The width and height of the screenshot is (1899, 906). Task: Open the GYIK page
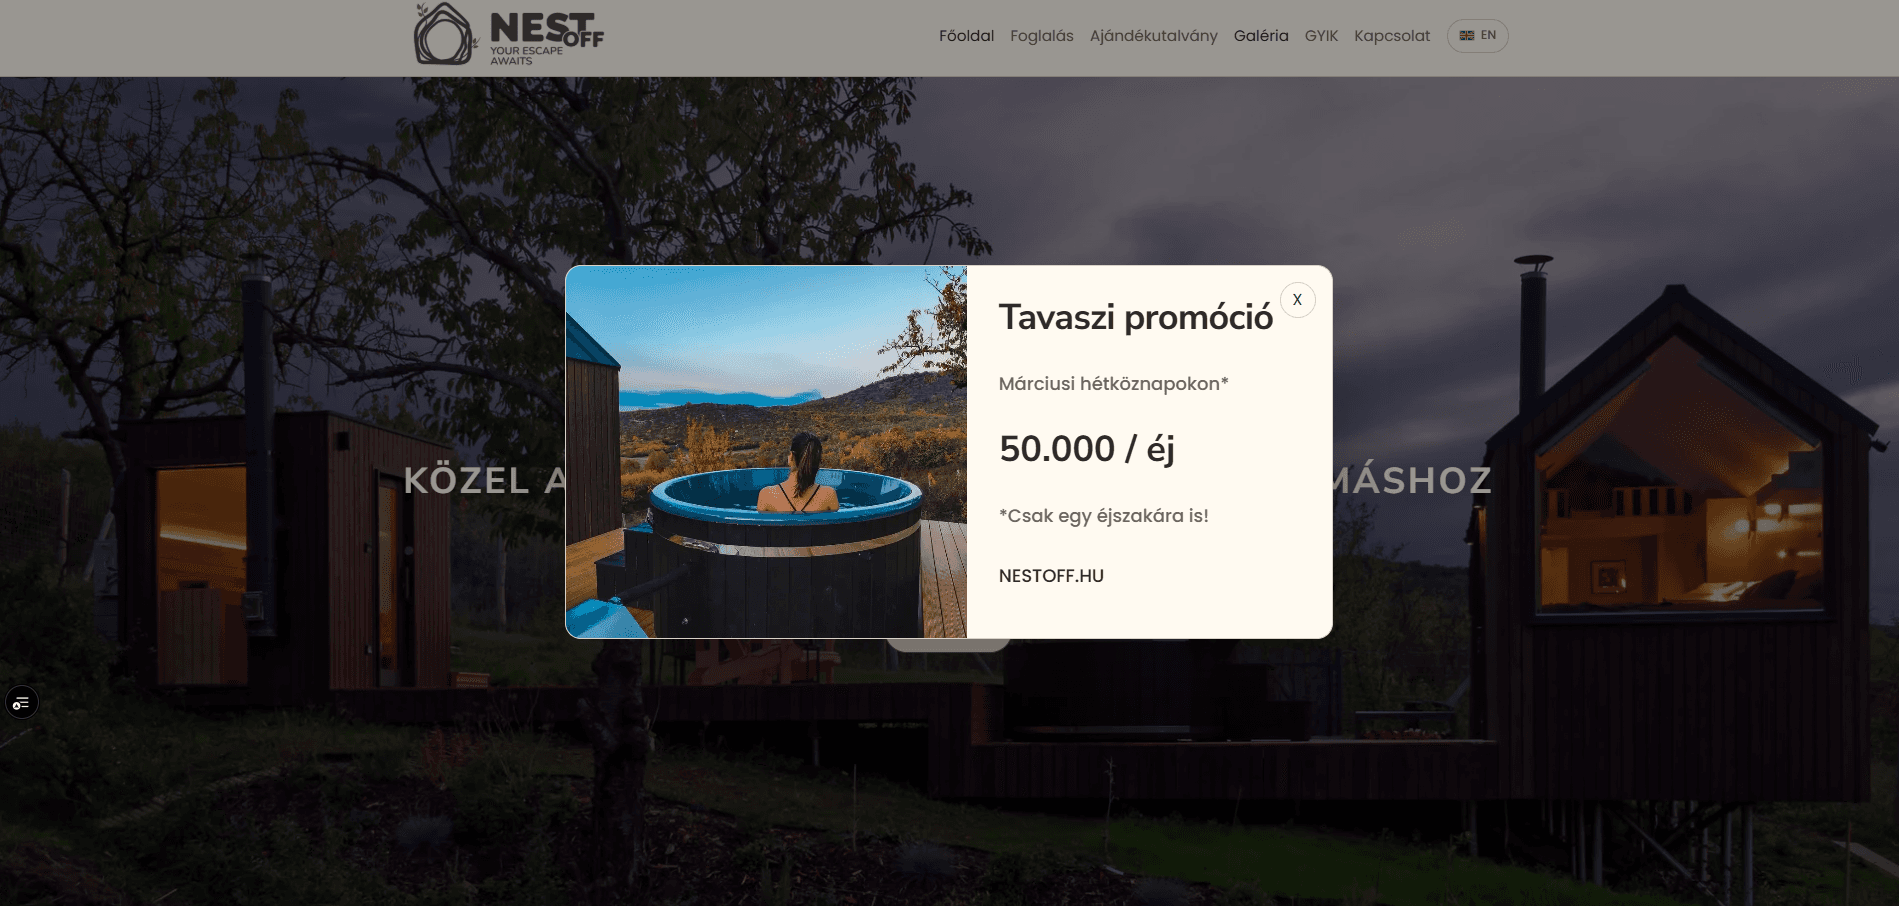point(1321,36)
